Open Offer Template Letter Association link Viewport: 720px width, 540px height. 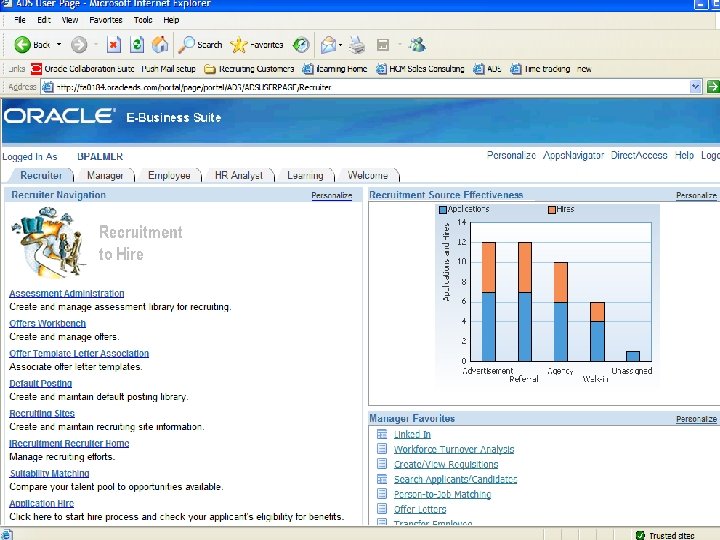click(79, 353)
